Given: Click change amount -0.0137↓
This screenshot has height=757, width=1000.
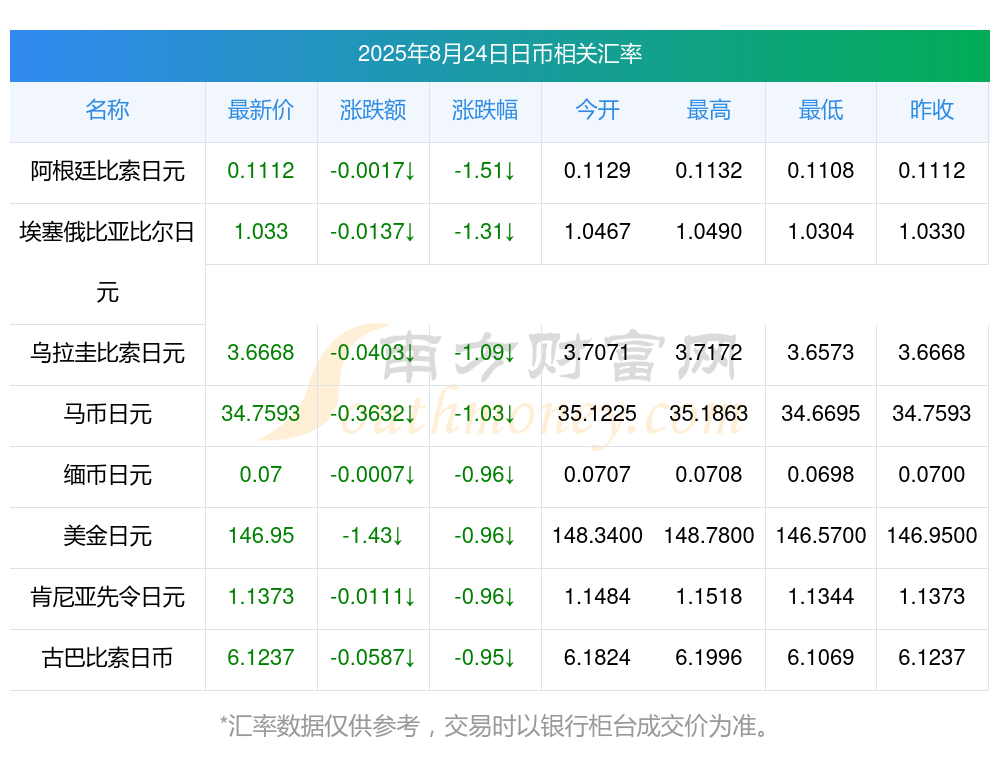Looking at the screenshot, I should click(373, 232).
